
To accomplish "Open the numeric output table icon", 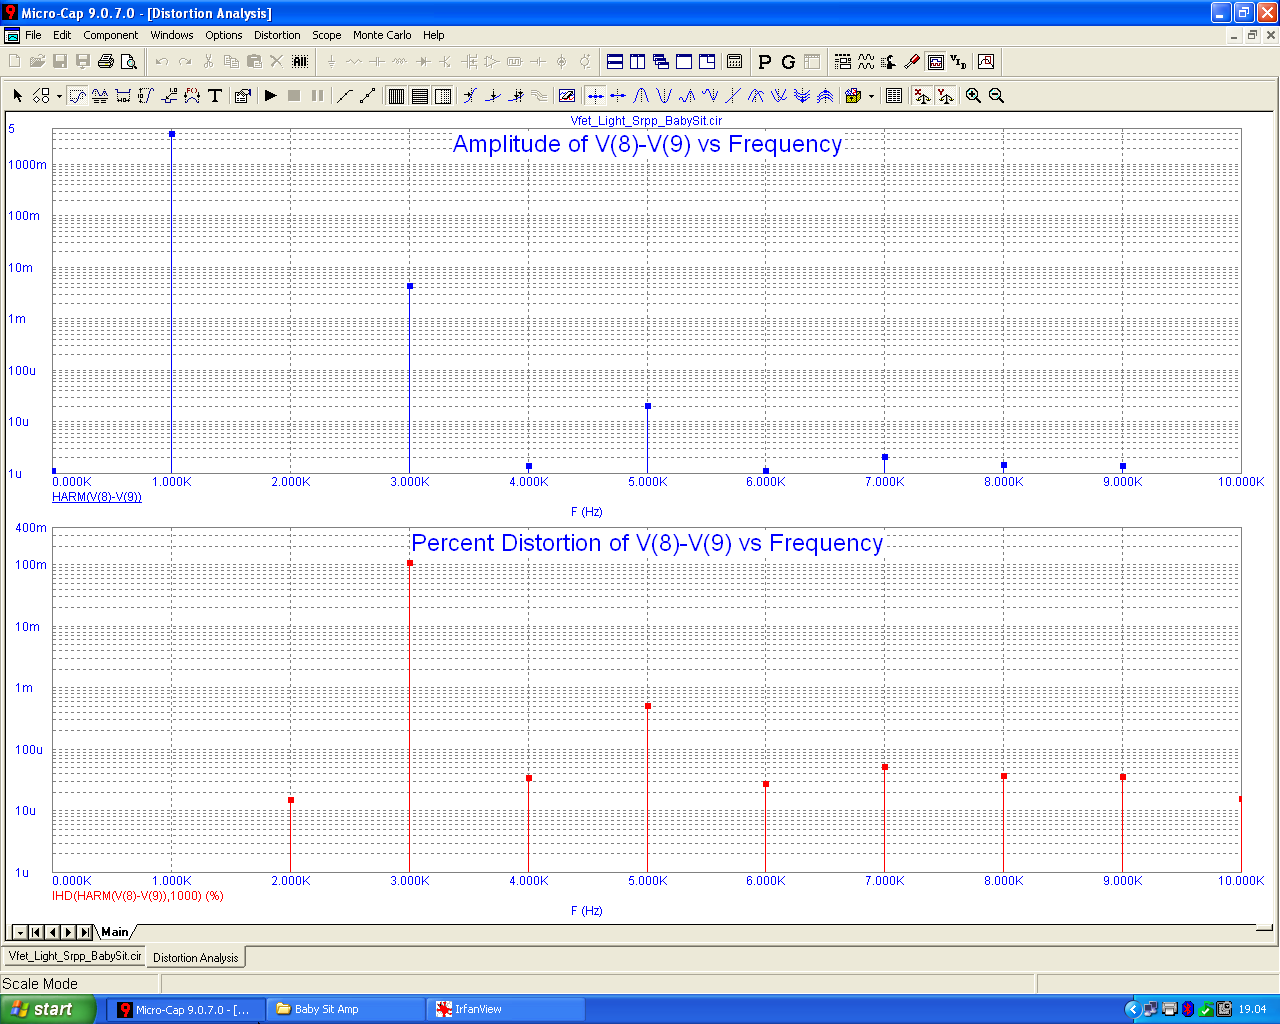I will pos(894,96).
